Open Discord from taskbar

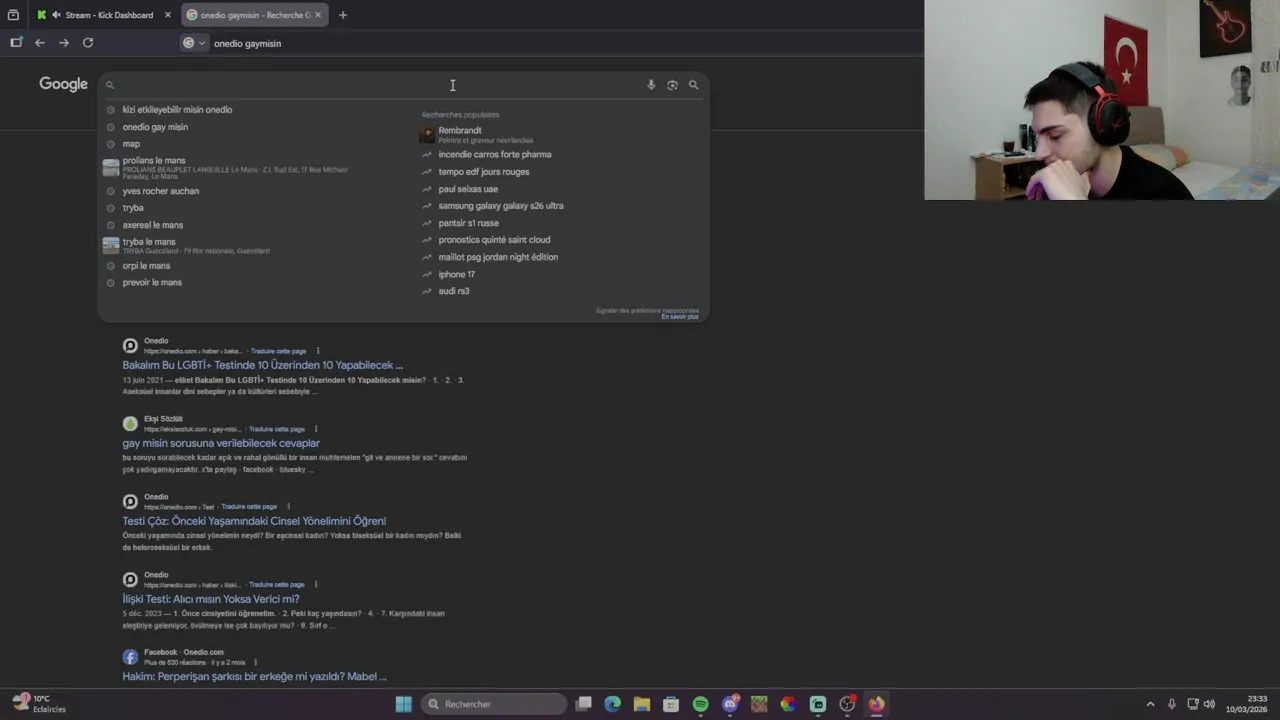pyautogui.click(x=730, y=704)
